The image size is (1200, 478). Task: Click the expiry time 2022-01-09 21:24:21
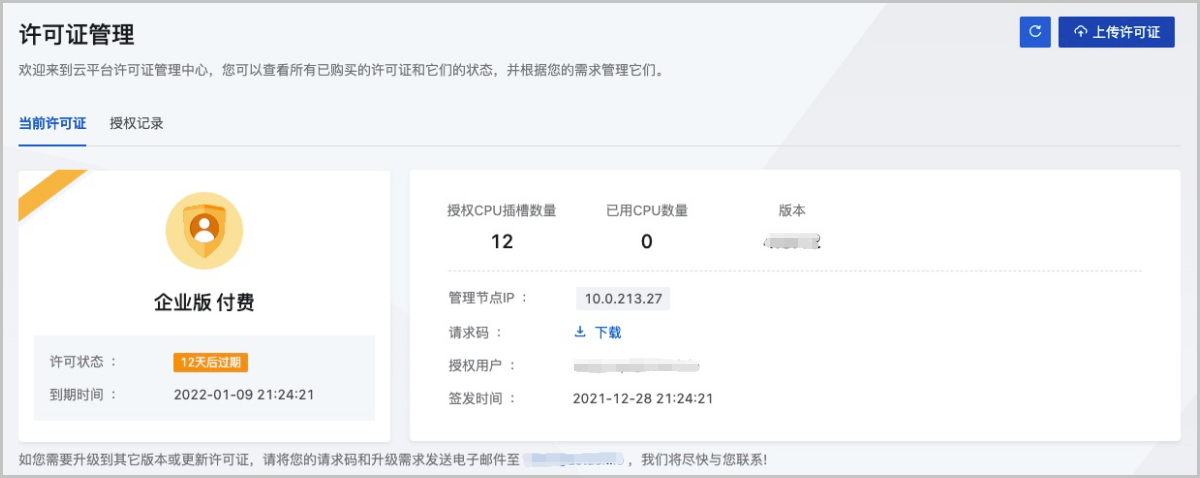coord(244,394)
